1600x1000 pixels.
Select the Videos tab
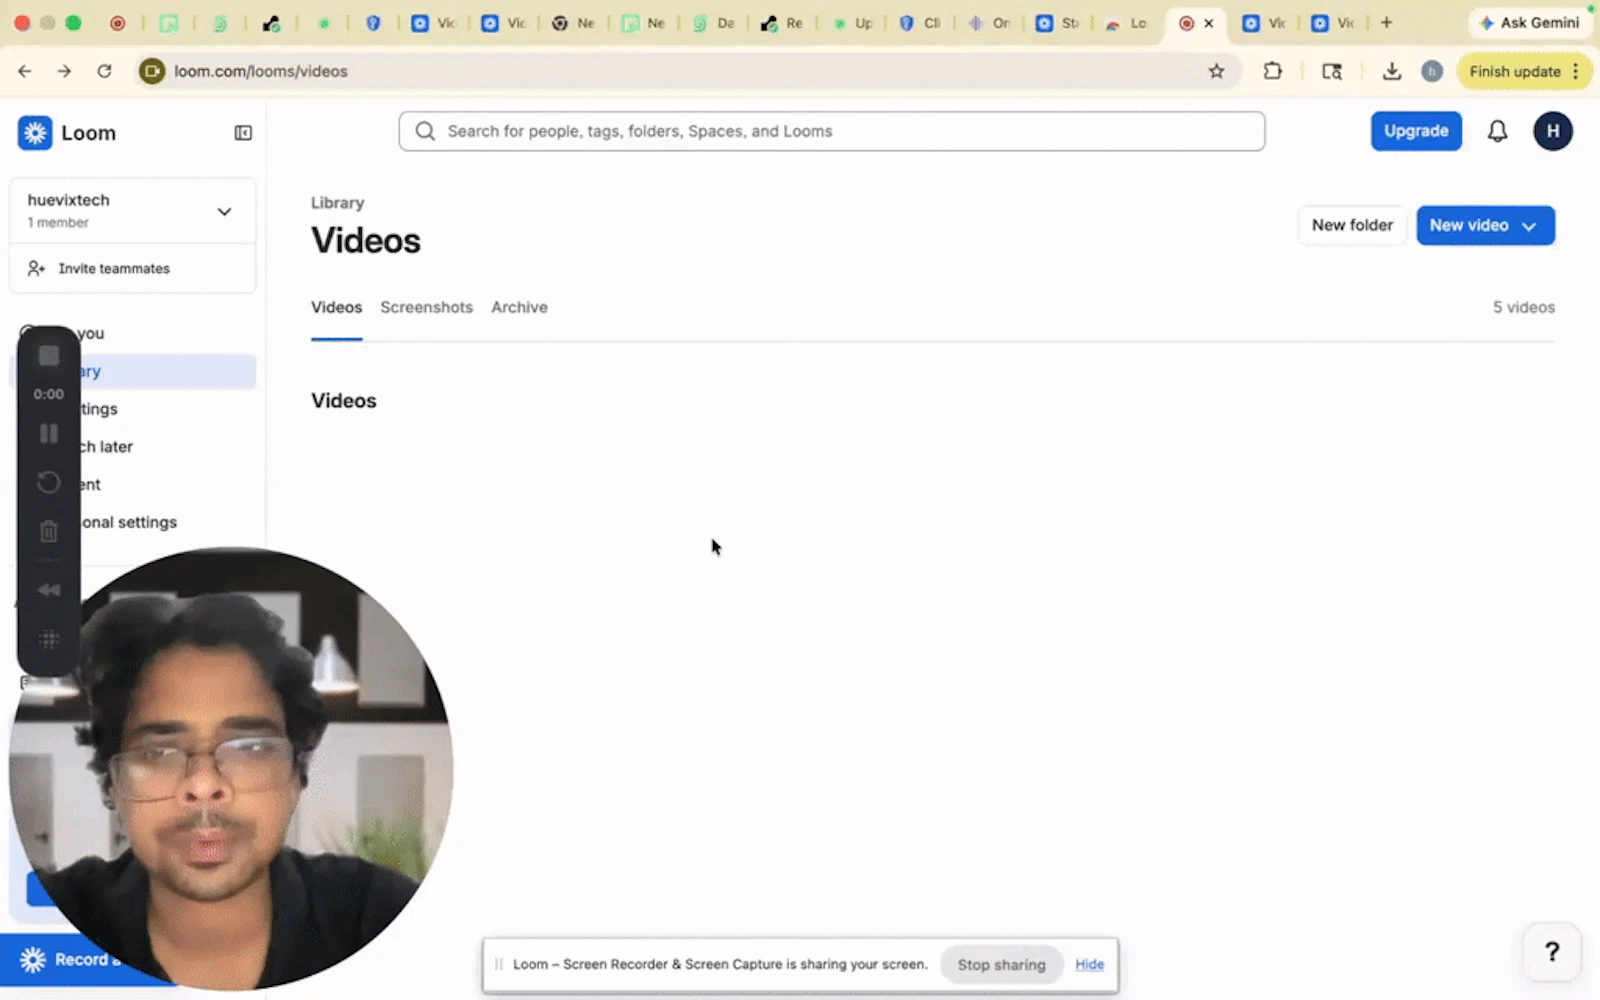coord(336,307)
